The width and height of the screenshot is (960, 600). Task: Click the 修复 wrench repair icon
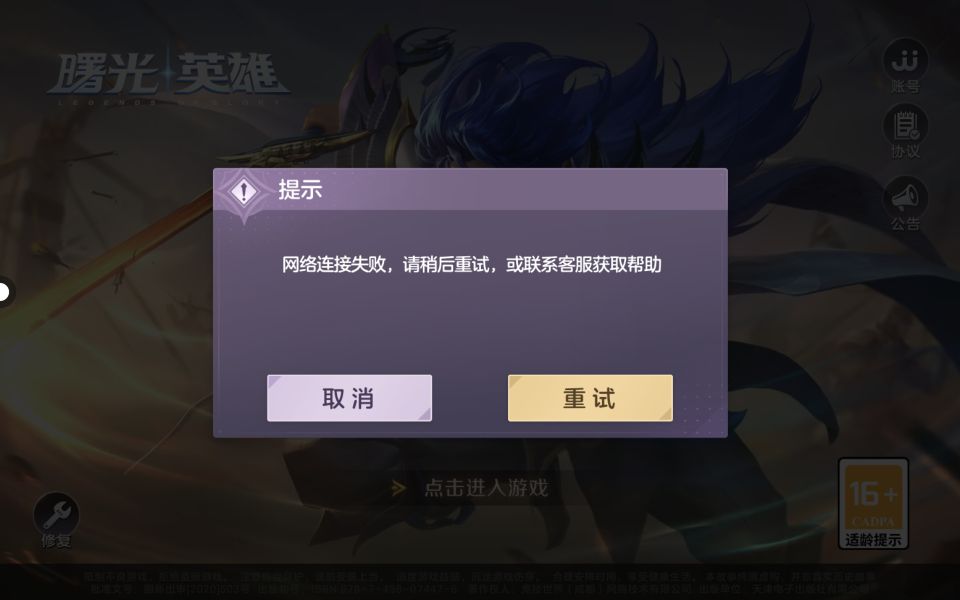[x=56, y=515]
